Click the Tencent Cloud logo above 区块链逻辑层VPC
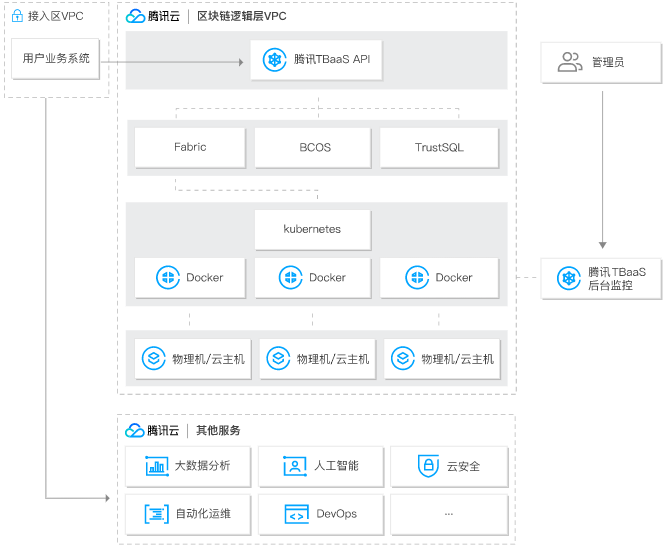 (135, 17)
